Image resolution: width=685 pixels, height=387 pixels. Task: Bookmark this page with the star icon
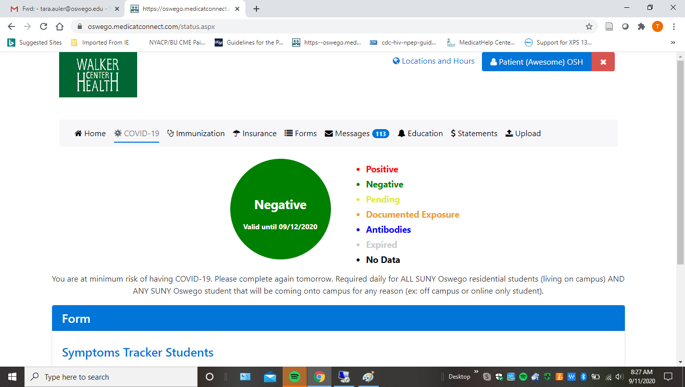(589, 27)
